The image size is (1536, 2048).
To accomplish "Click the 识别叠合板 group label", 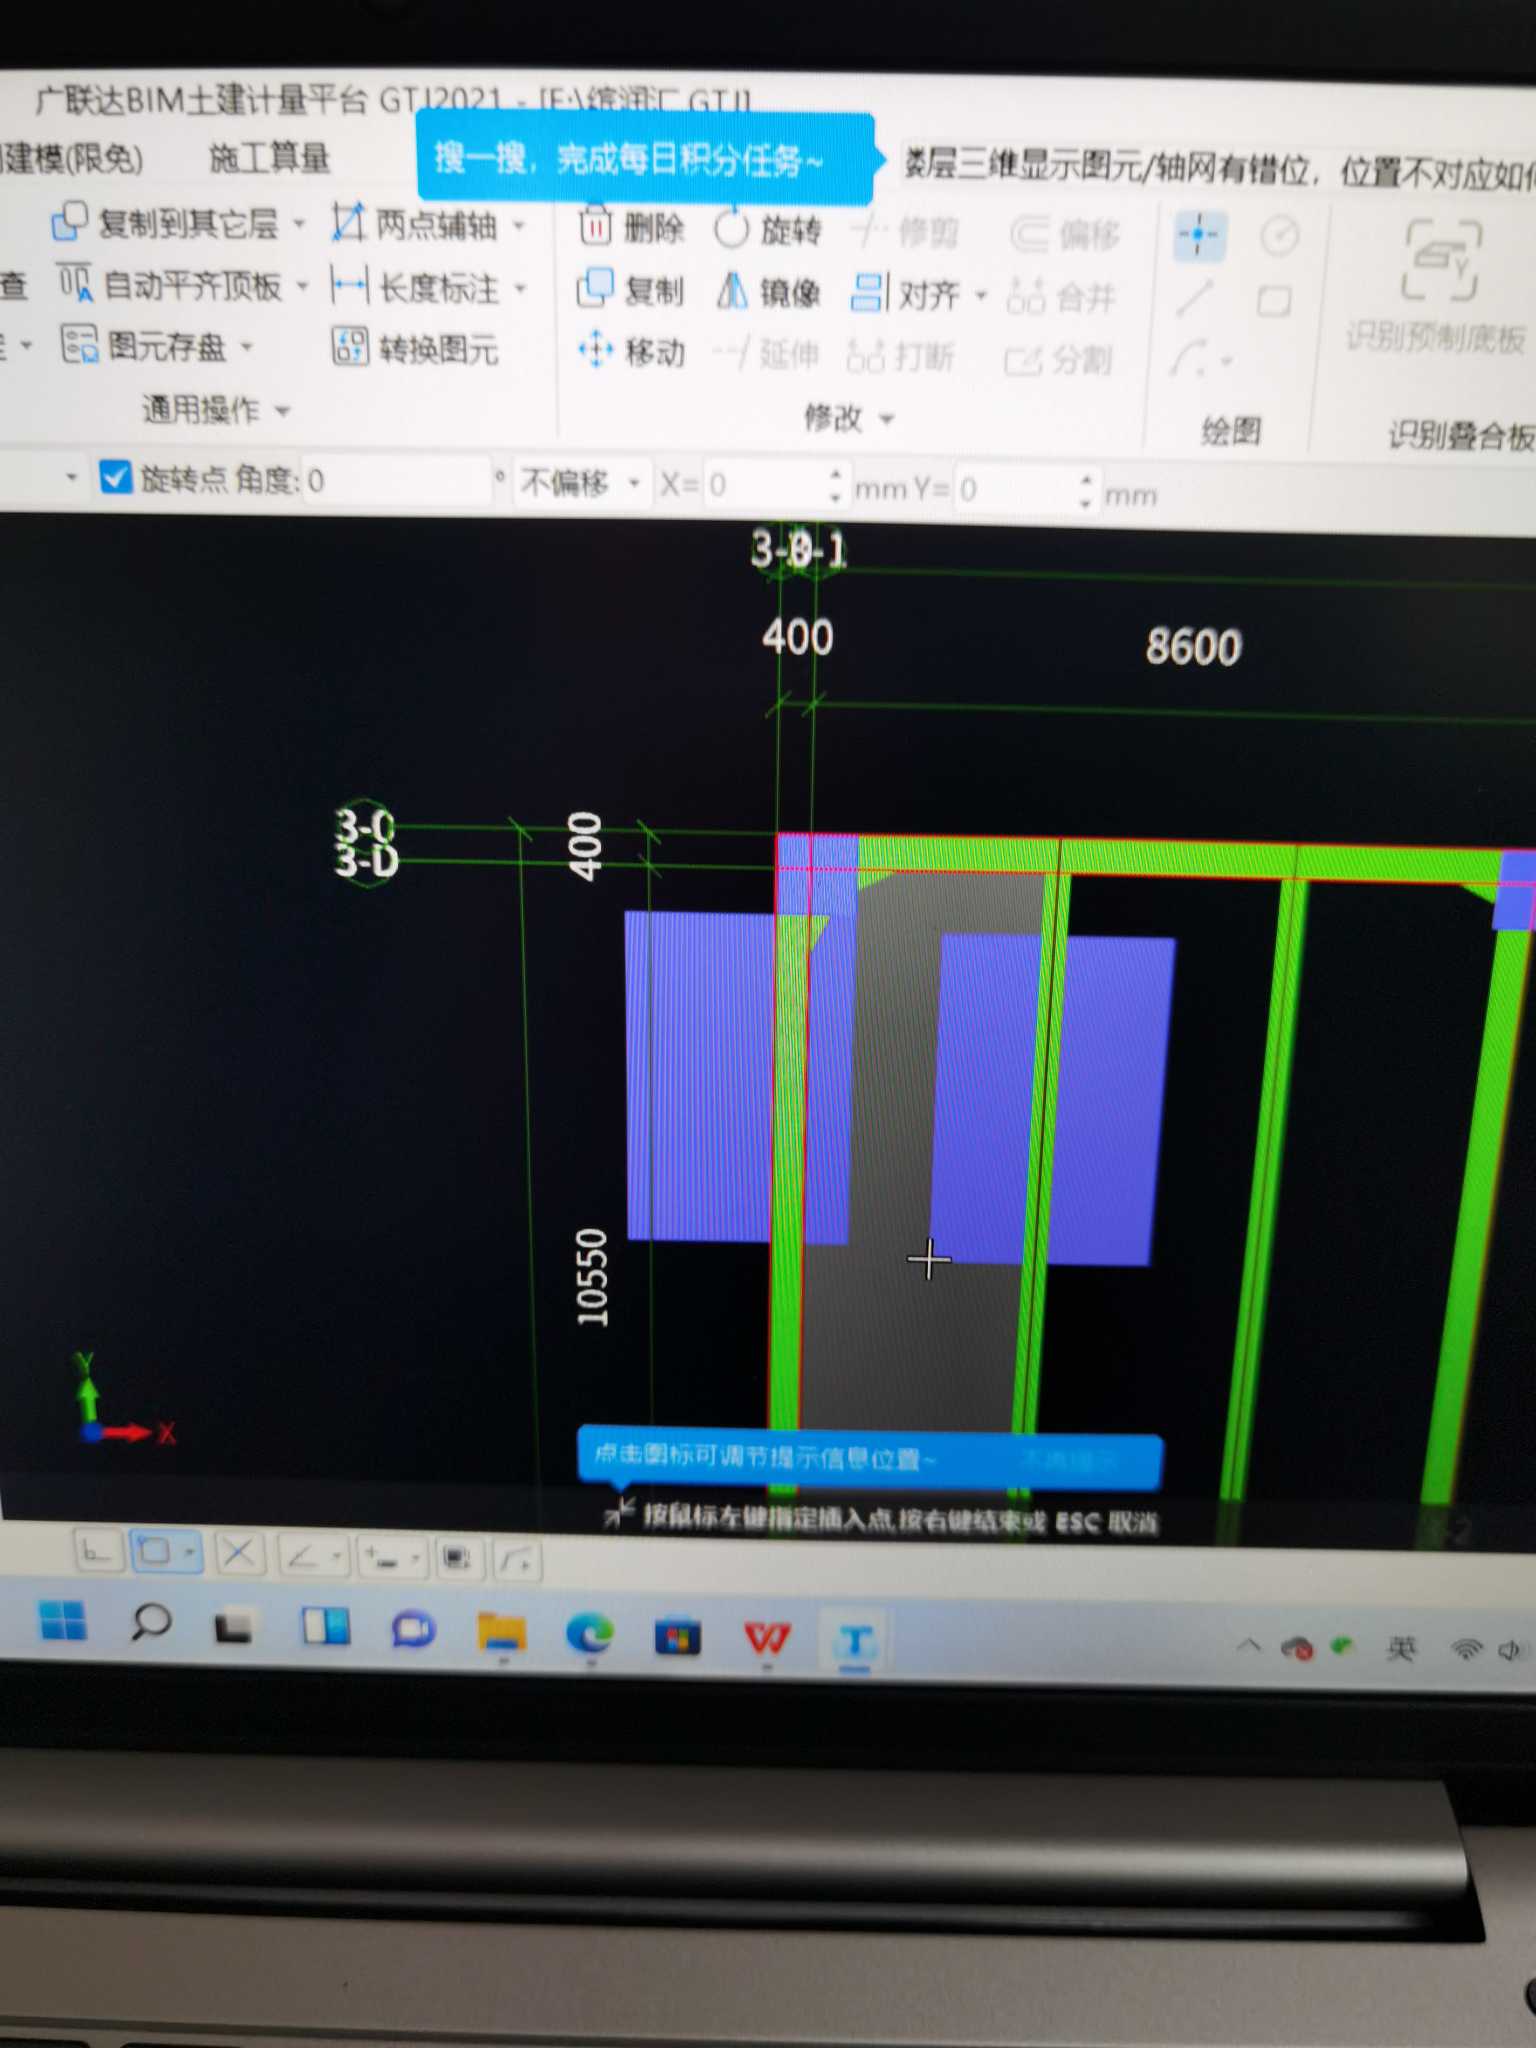I will (1462, 436).
